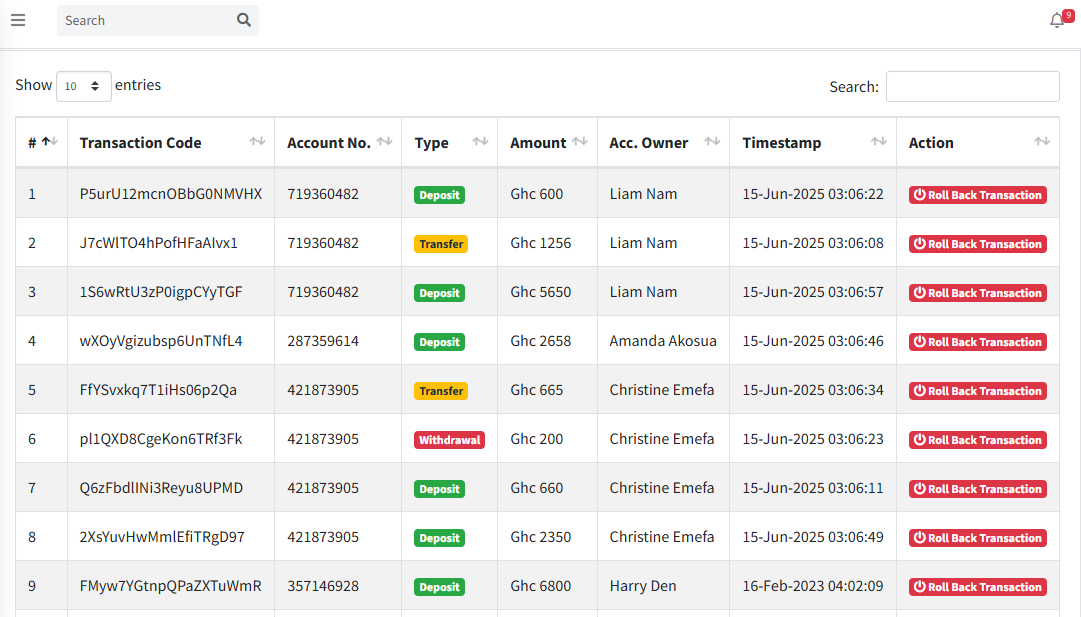The height and width of the screenshot is (617, 1081).
Task: Click account number 357146928
Action: click(323, 586)
